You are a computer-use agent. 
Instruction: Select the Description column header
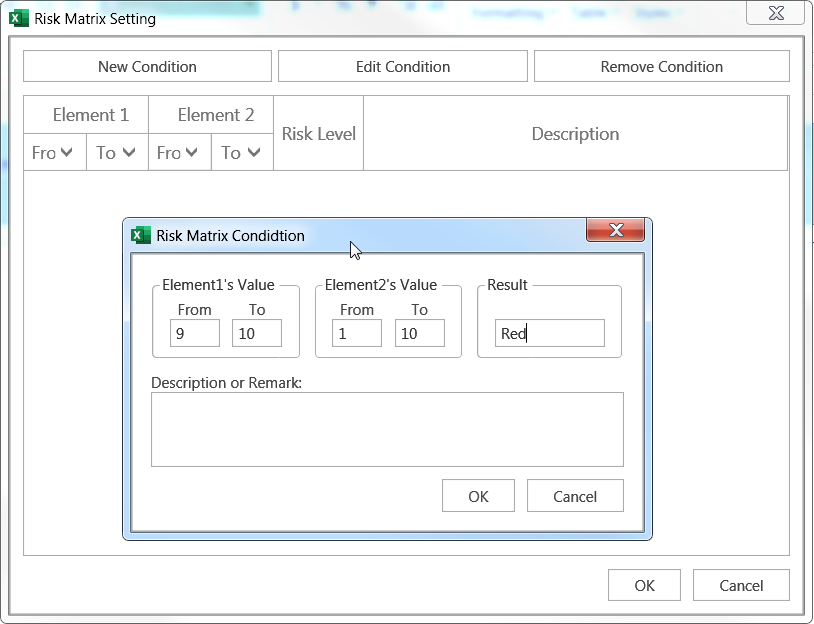[575, 134]
